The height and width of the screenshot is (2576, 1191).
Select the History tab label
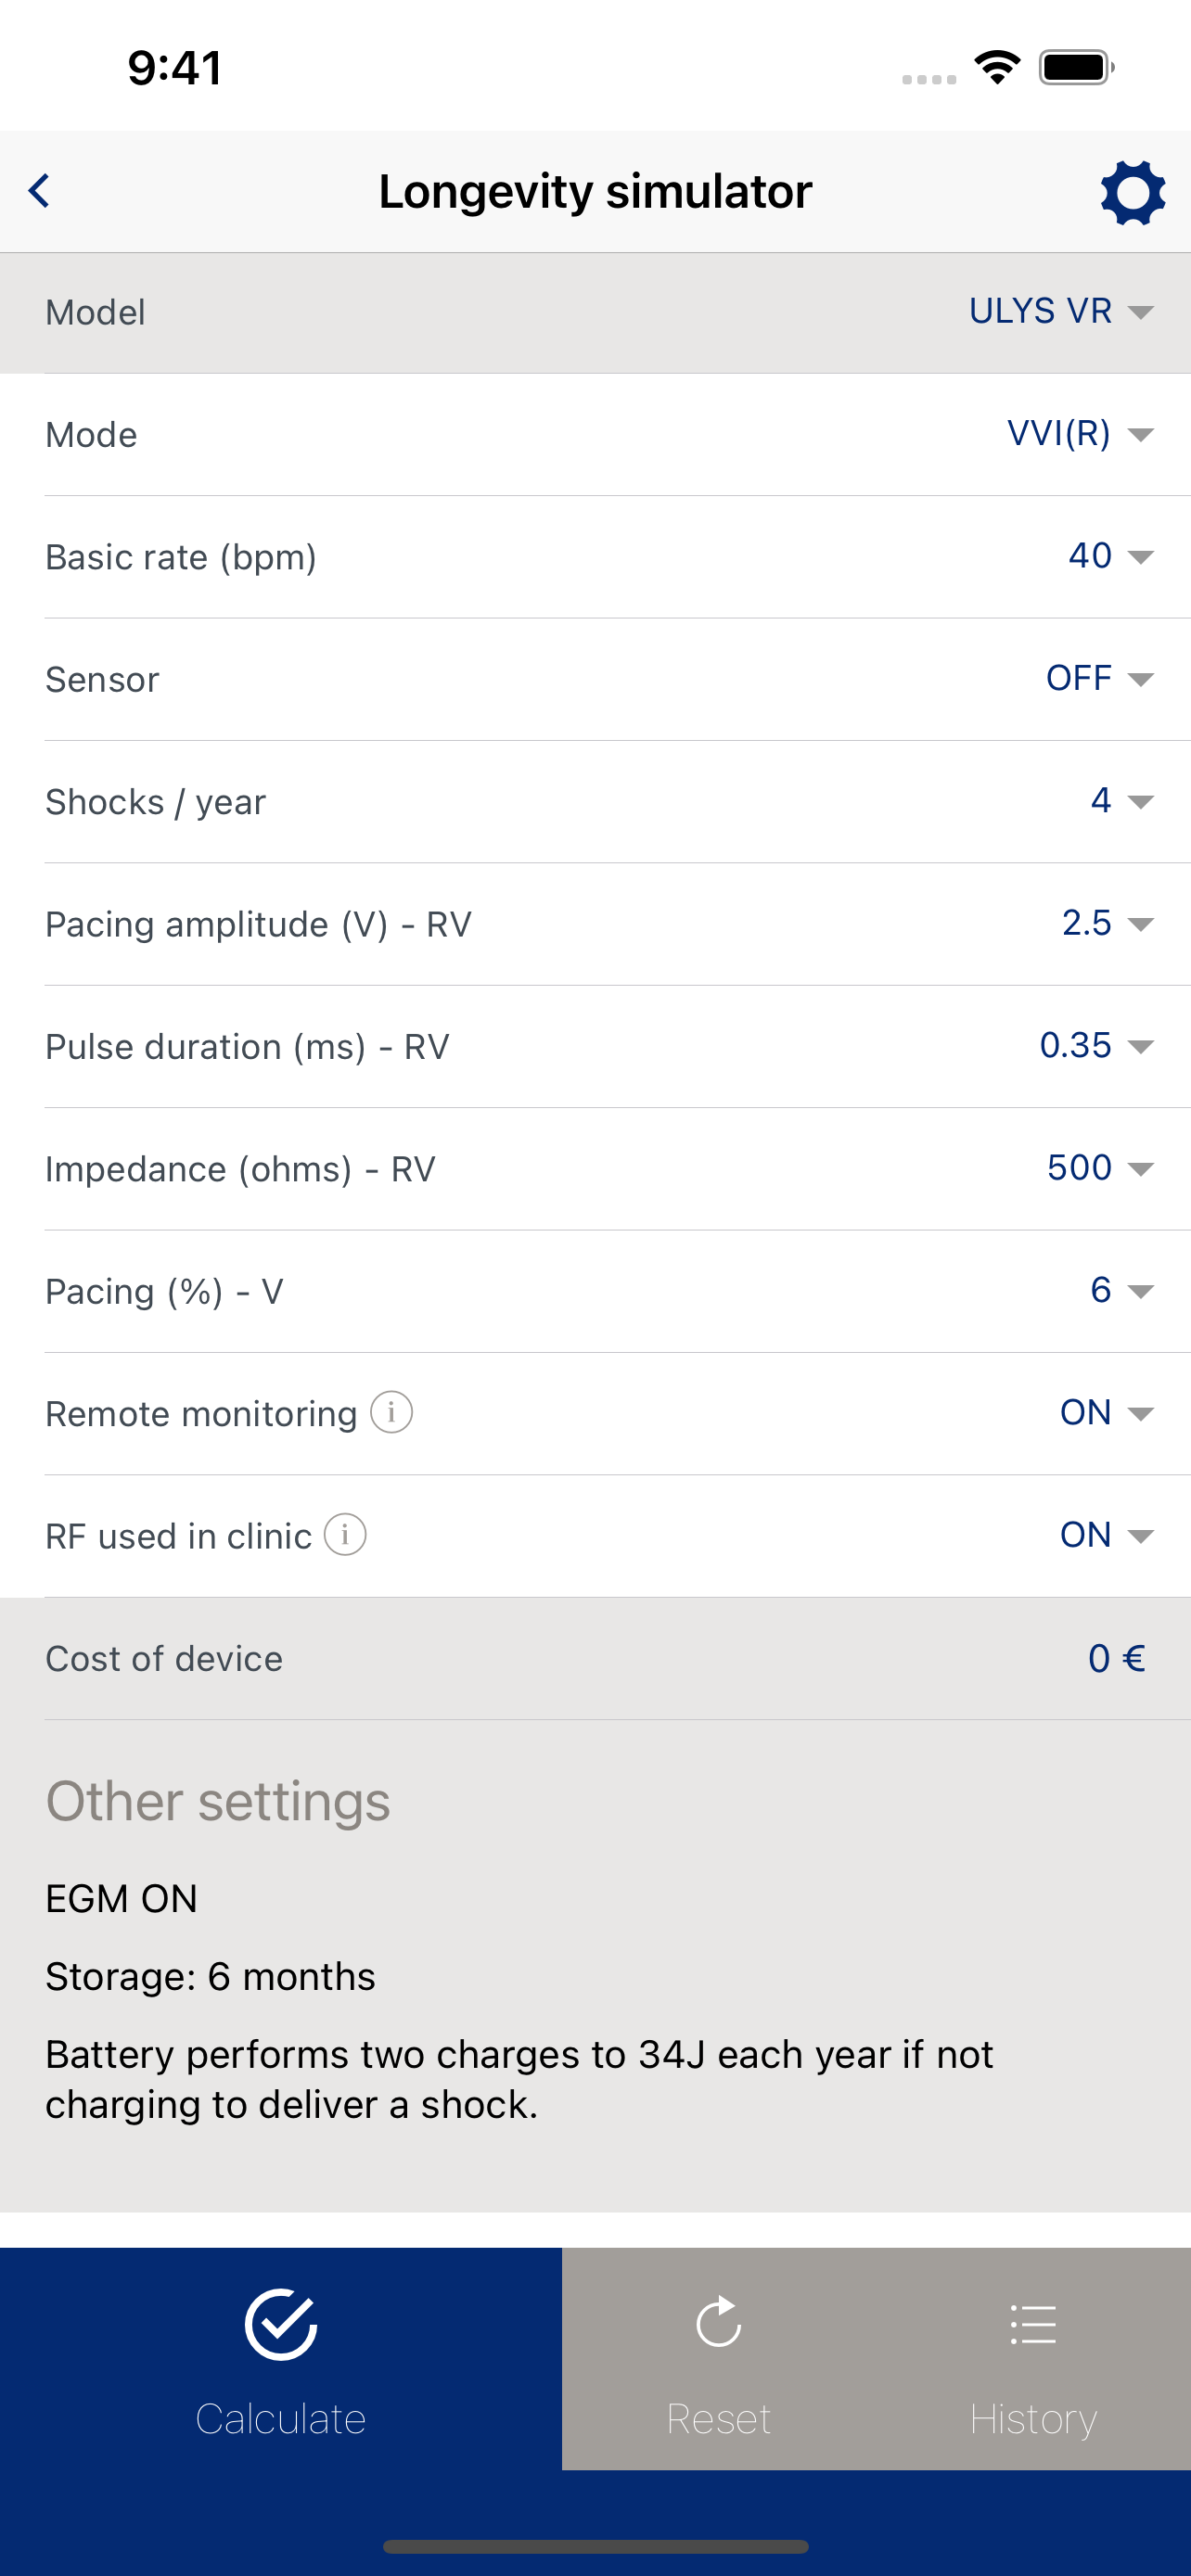(x=1033, y=2419)
